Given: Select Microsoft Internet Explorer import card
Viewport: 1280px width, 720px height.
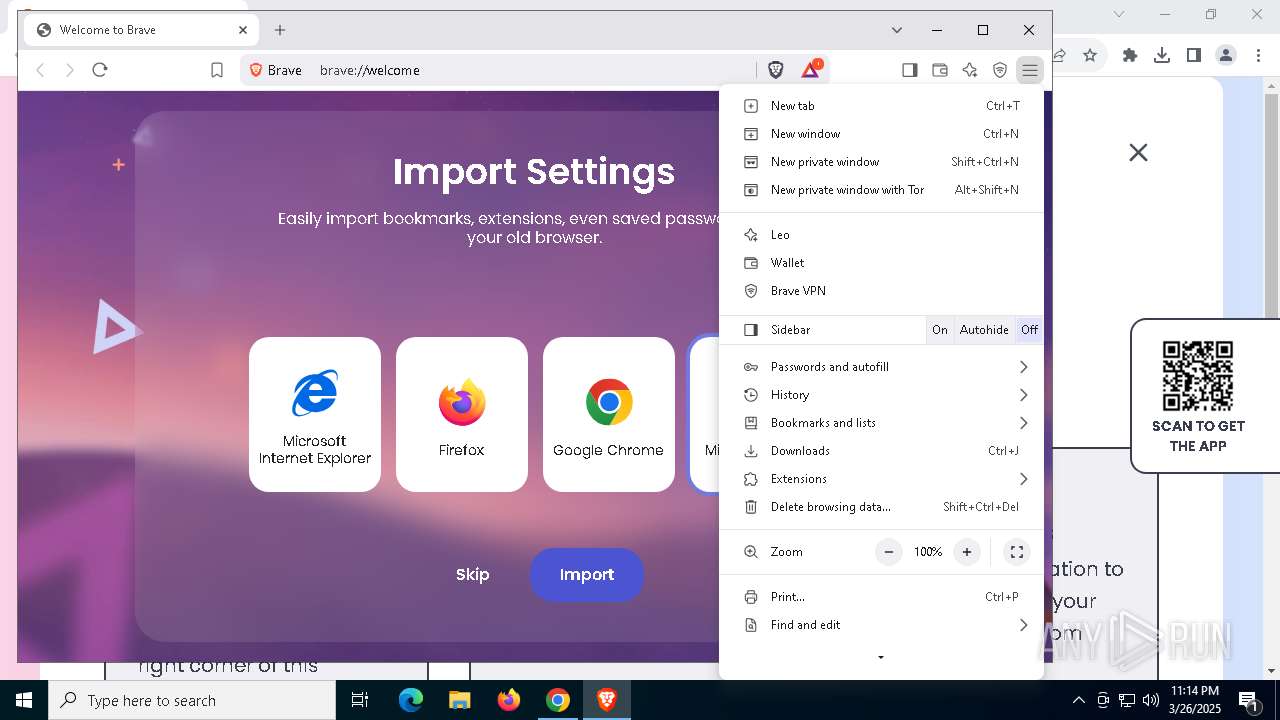Looking at the screenshot, I should click(315, 414).
